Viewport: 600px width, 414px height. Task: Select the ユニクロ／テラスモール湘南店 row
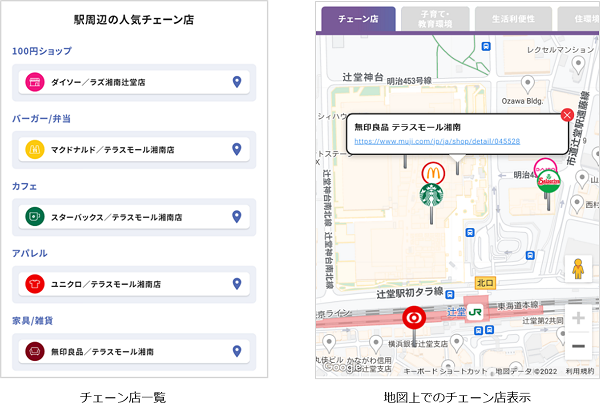[x=134, y=284]
